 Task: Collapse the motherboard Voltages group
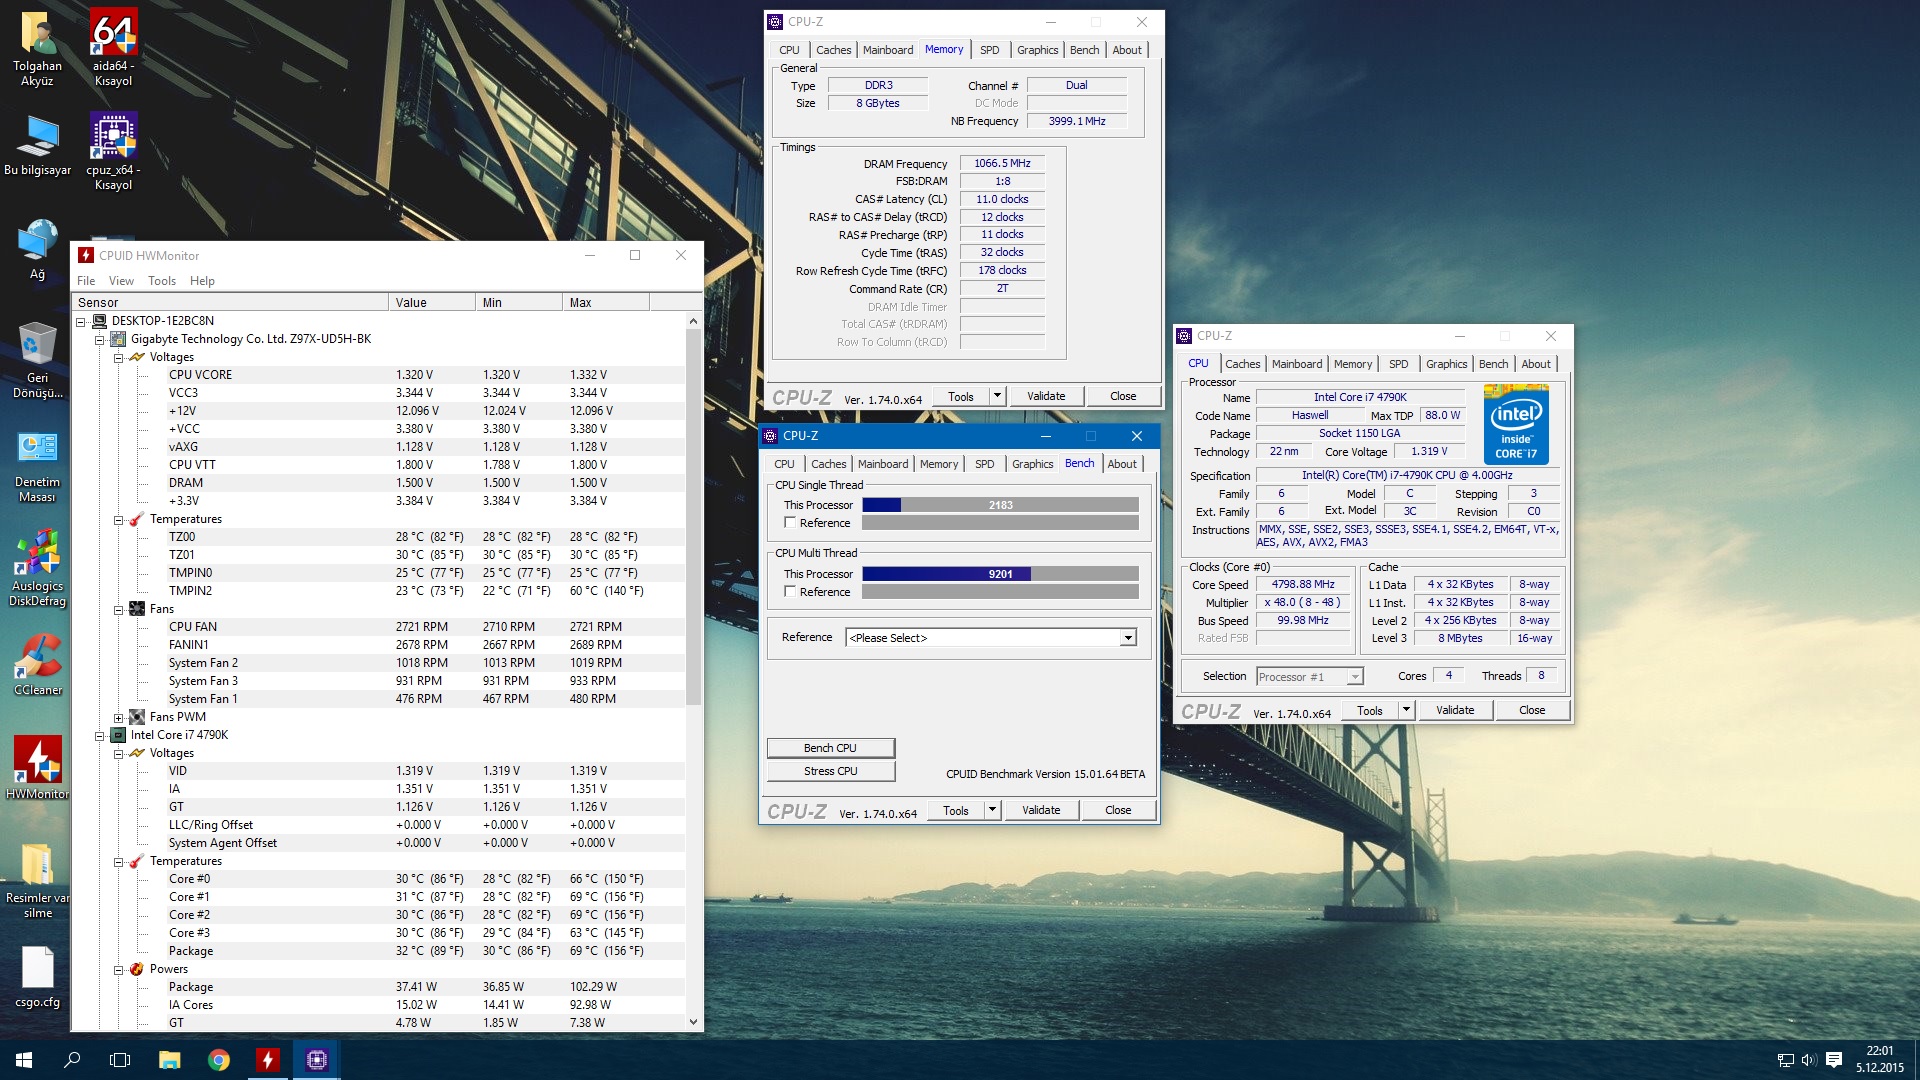tap(118, 357)
